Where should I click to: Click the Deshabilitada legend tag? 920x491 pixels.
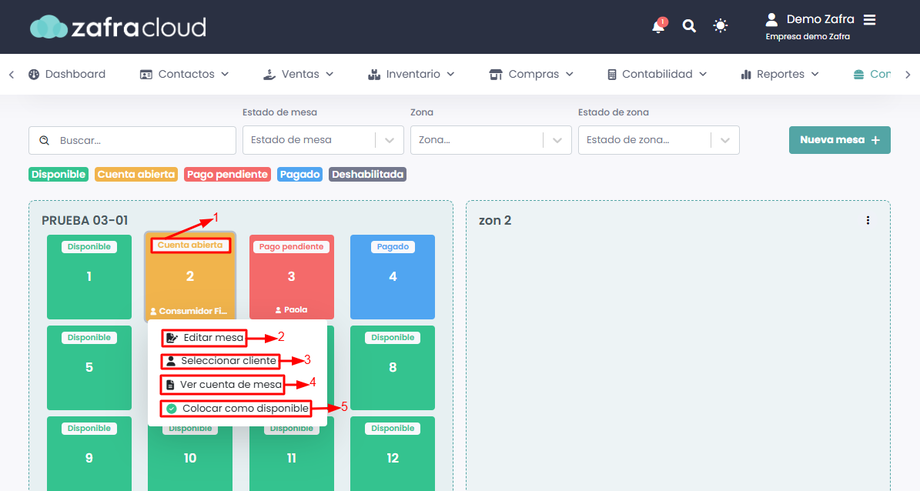pyautogui.click(x=367, y=174)
